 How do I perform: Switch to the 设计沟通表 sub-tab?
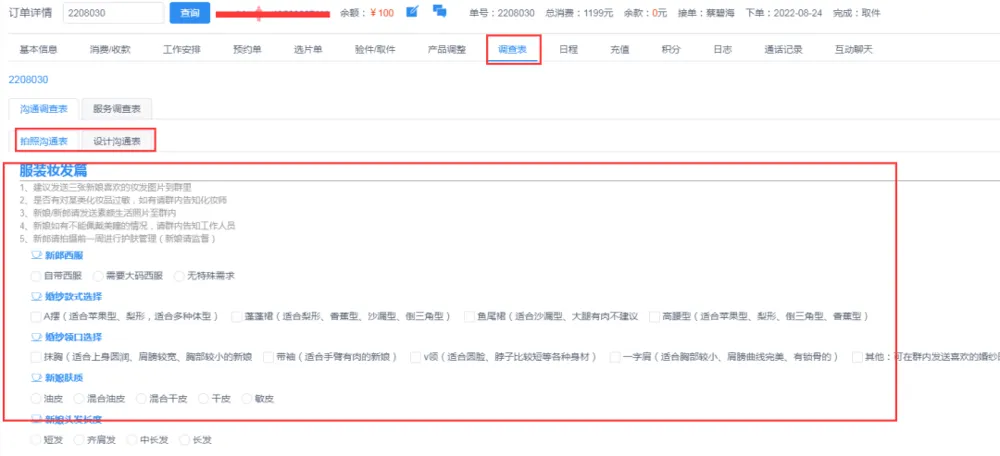point(117,141)
